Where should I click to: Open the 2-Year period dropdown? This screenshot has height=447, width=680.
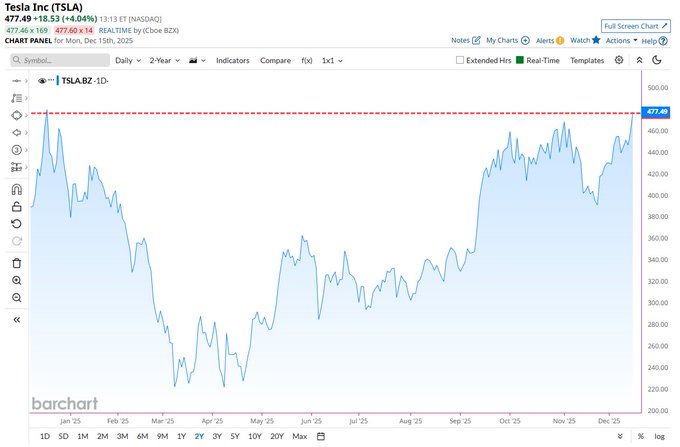(165, 61)
